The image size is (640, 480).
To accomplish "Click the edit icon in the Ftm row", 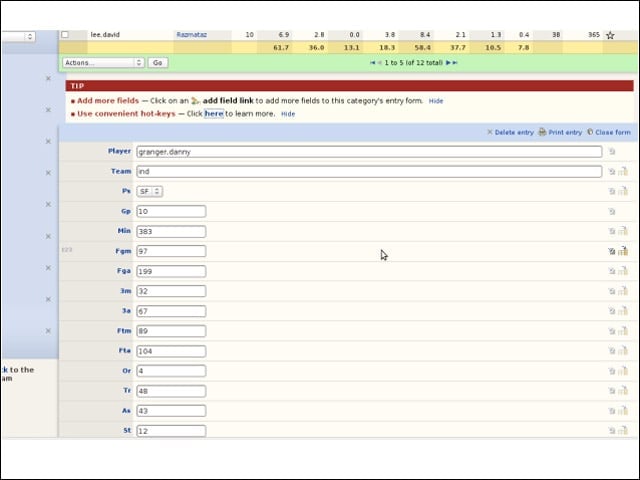I will (612, 331).
